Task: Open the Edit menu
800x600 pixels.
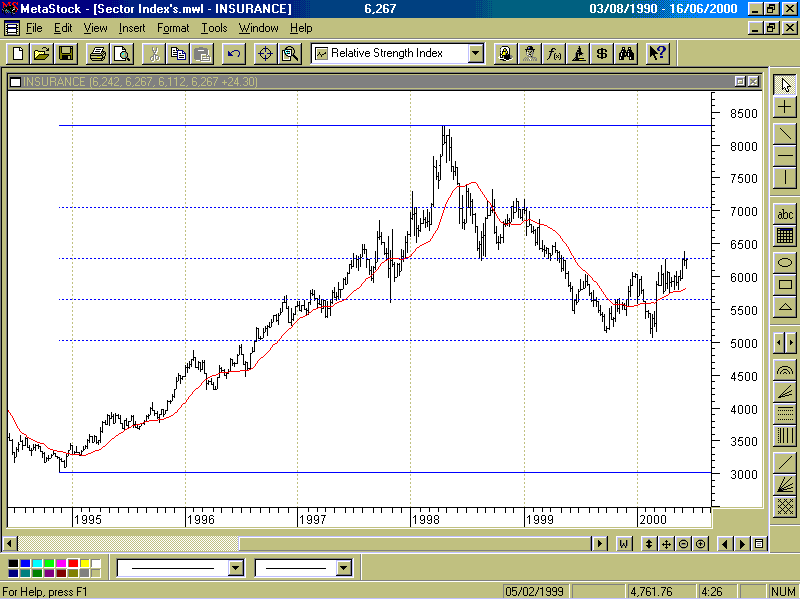Action: 63,28
